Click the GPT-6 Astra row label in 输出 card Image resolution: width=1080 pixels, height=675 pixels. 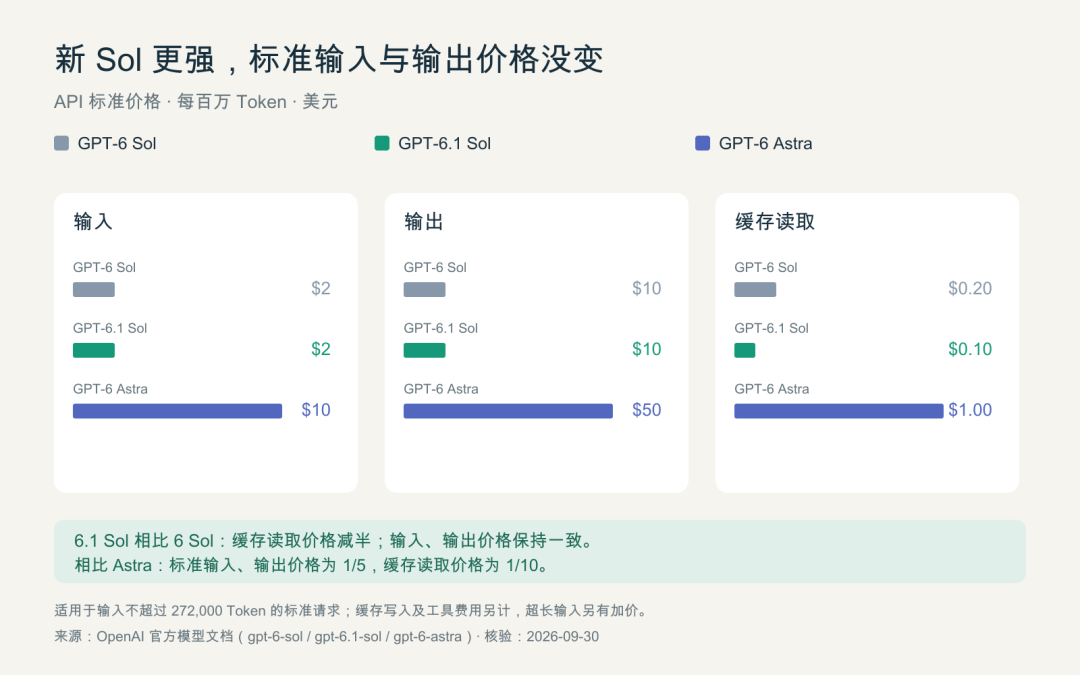[x=441, y=388]
